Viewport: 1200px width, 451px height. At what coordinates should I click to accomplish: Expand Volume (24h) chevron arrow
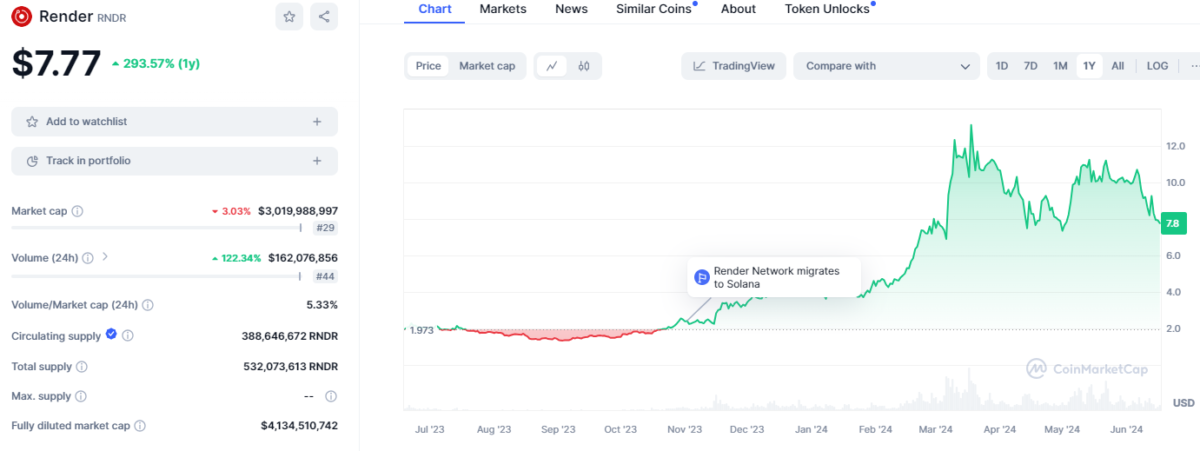[105, 257]
